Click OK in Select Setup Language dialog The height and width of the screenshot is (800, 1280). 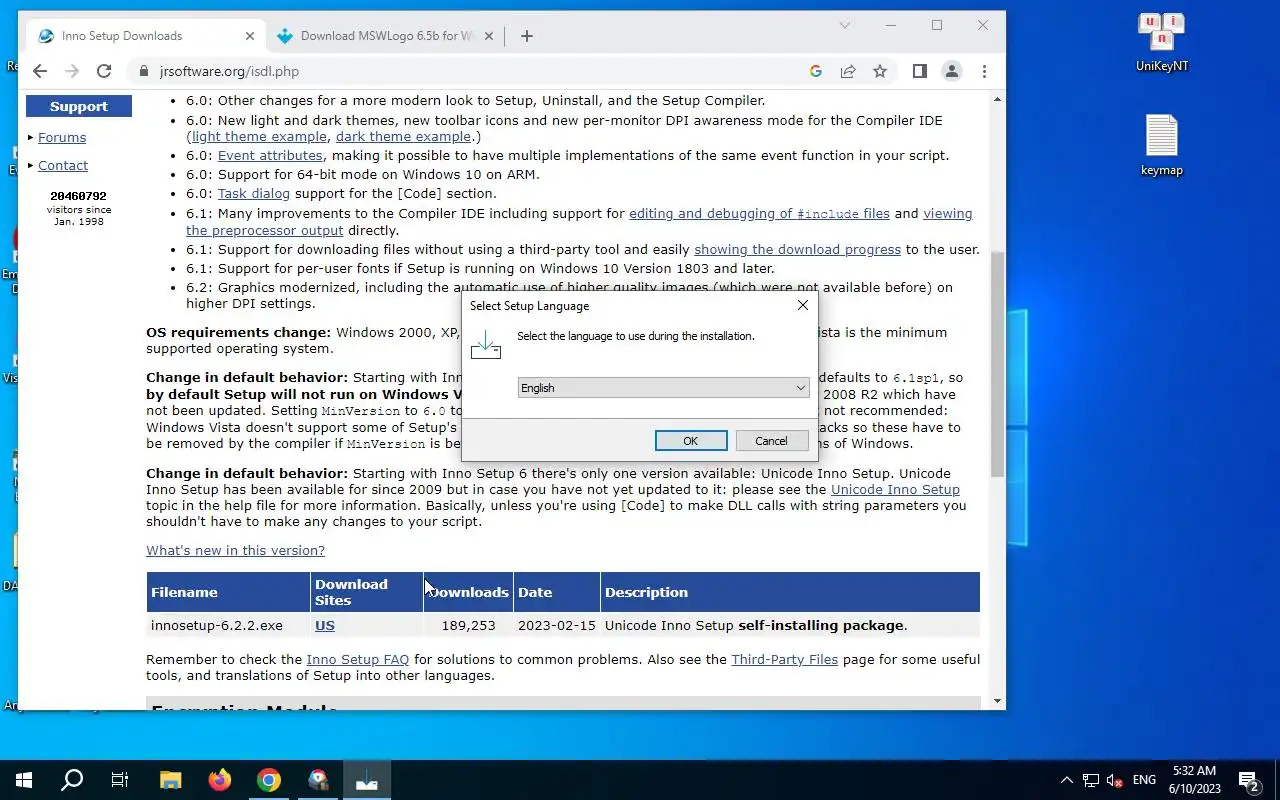point(690,441)
